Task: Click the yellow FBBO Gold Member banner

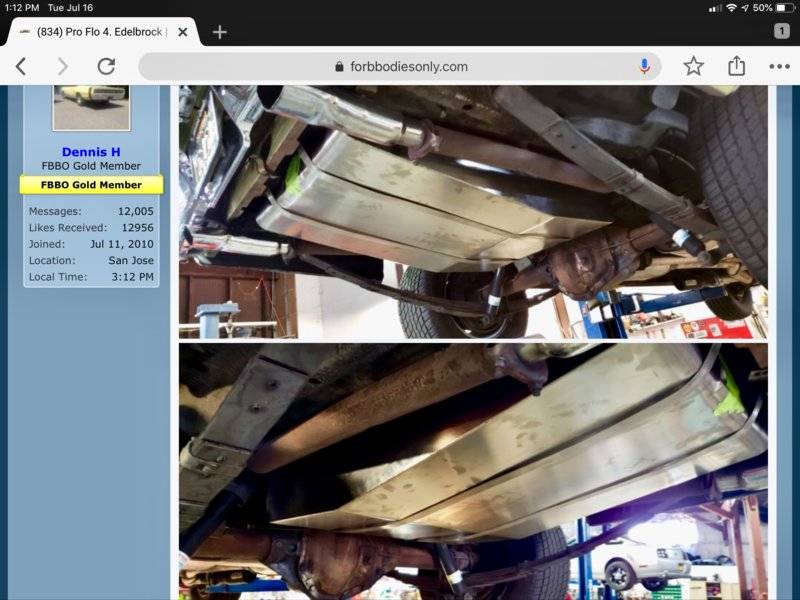Action: (x=91, y=185)
